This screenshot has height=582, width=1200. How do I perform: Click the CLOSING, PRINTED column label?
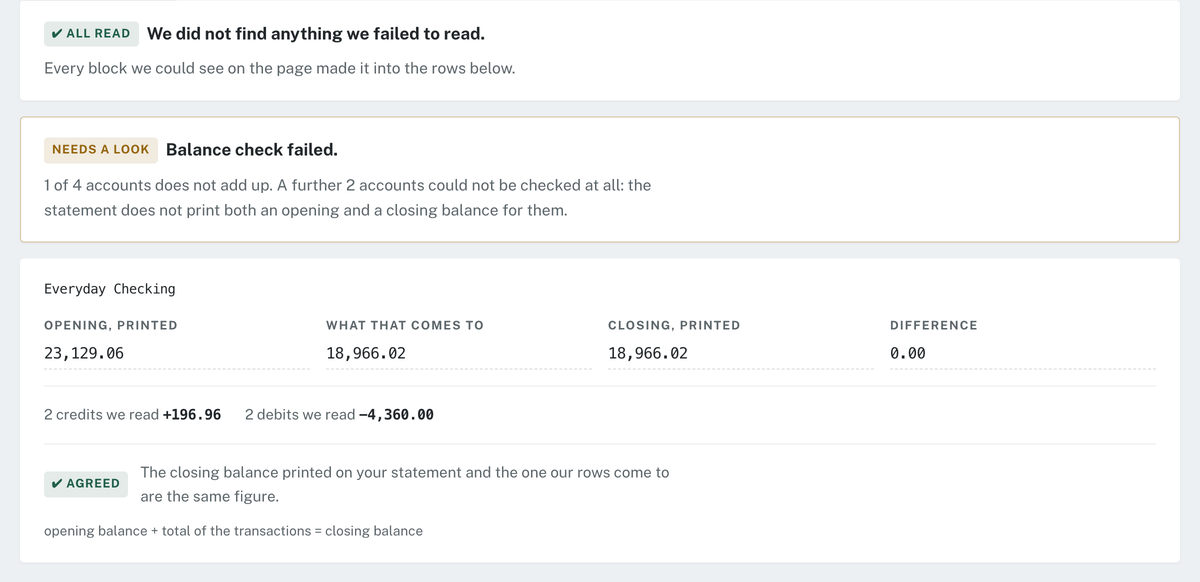pyautogui.click(x=674, y=325)
